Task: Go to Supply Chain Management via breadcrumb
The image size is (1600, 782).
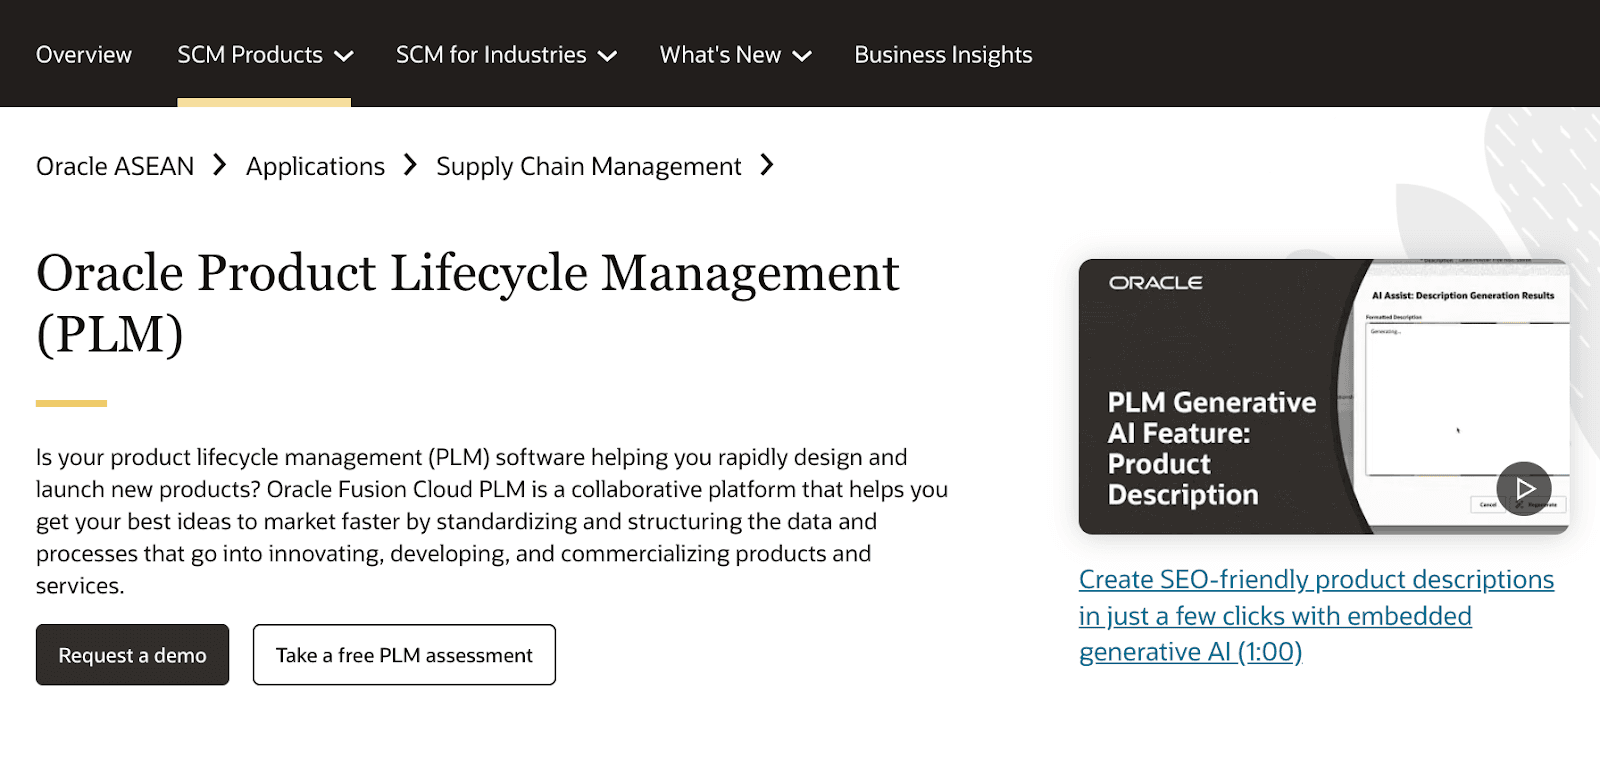Action: pos(588,166)
